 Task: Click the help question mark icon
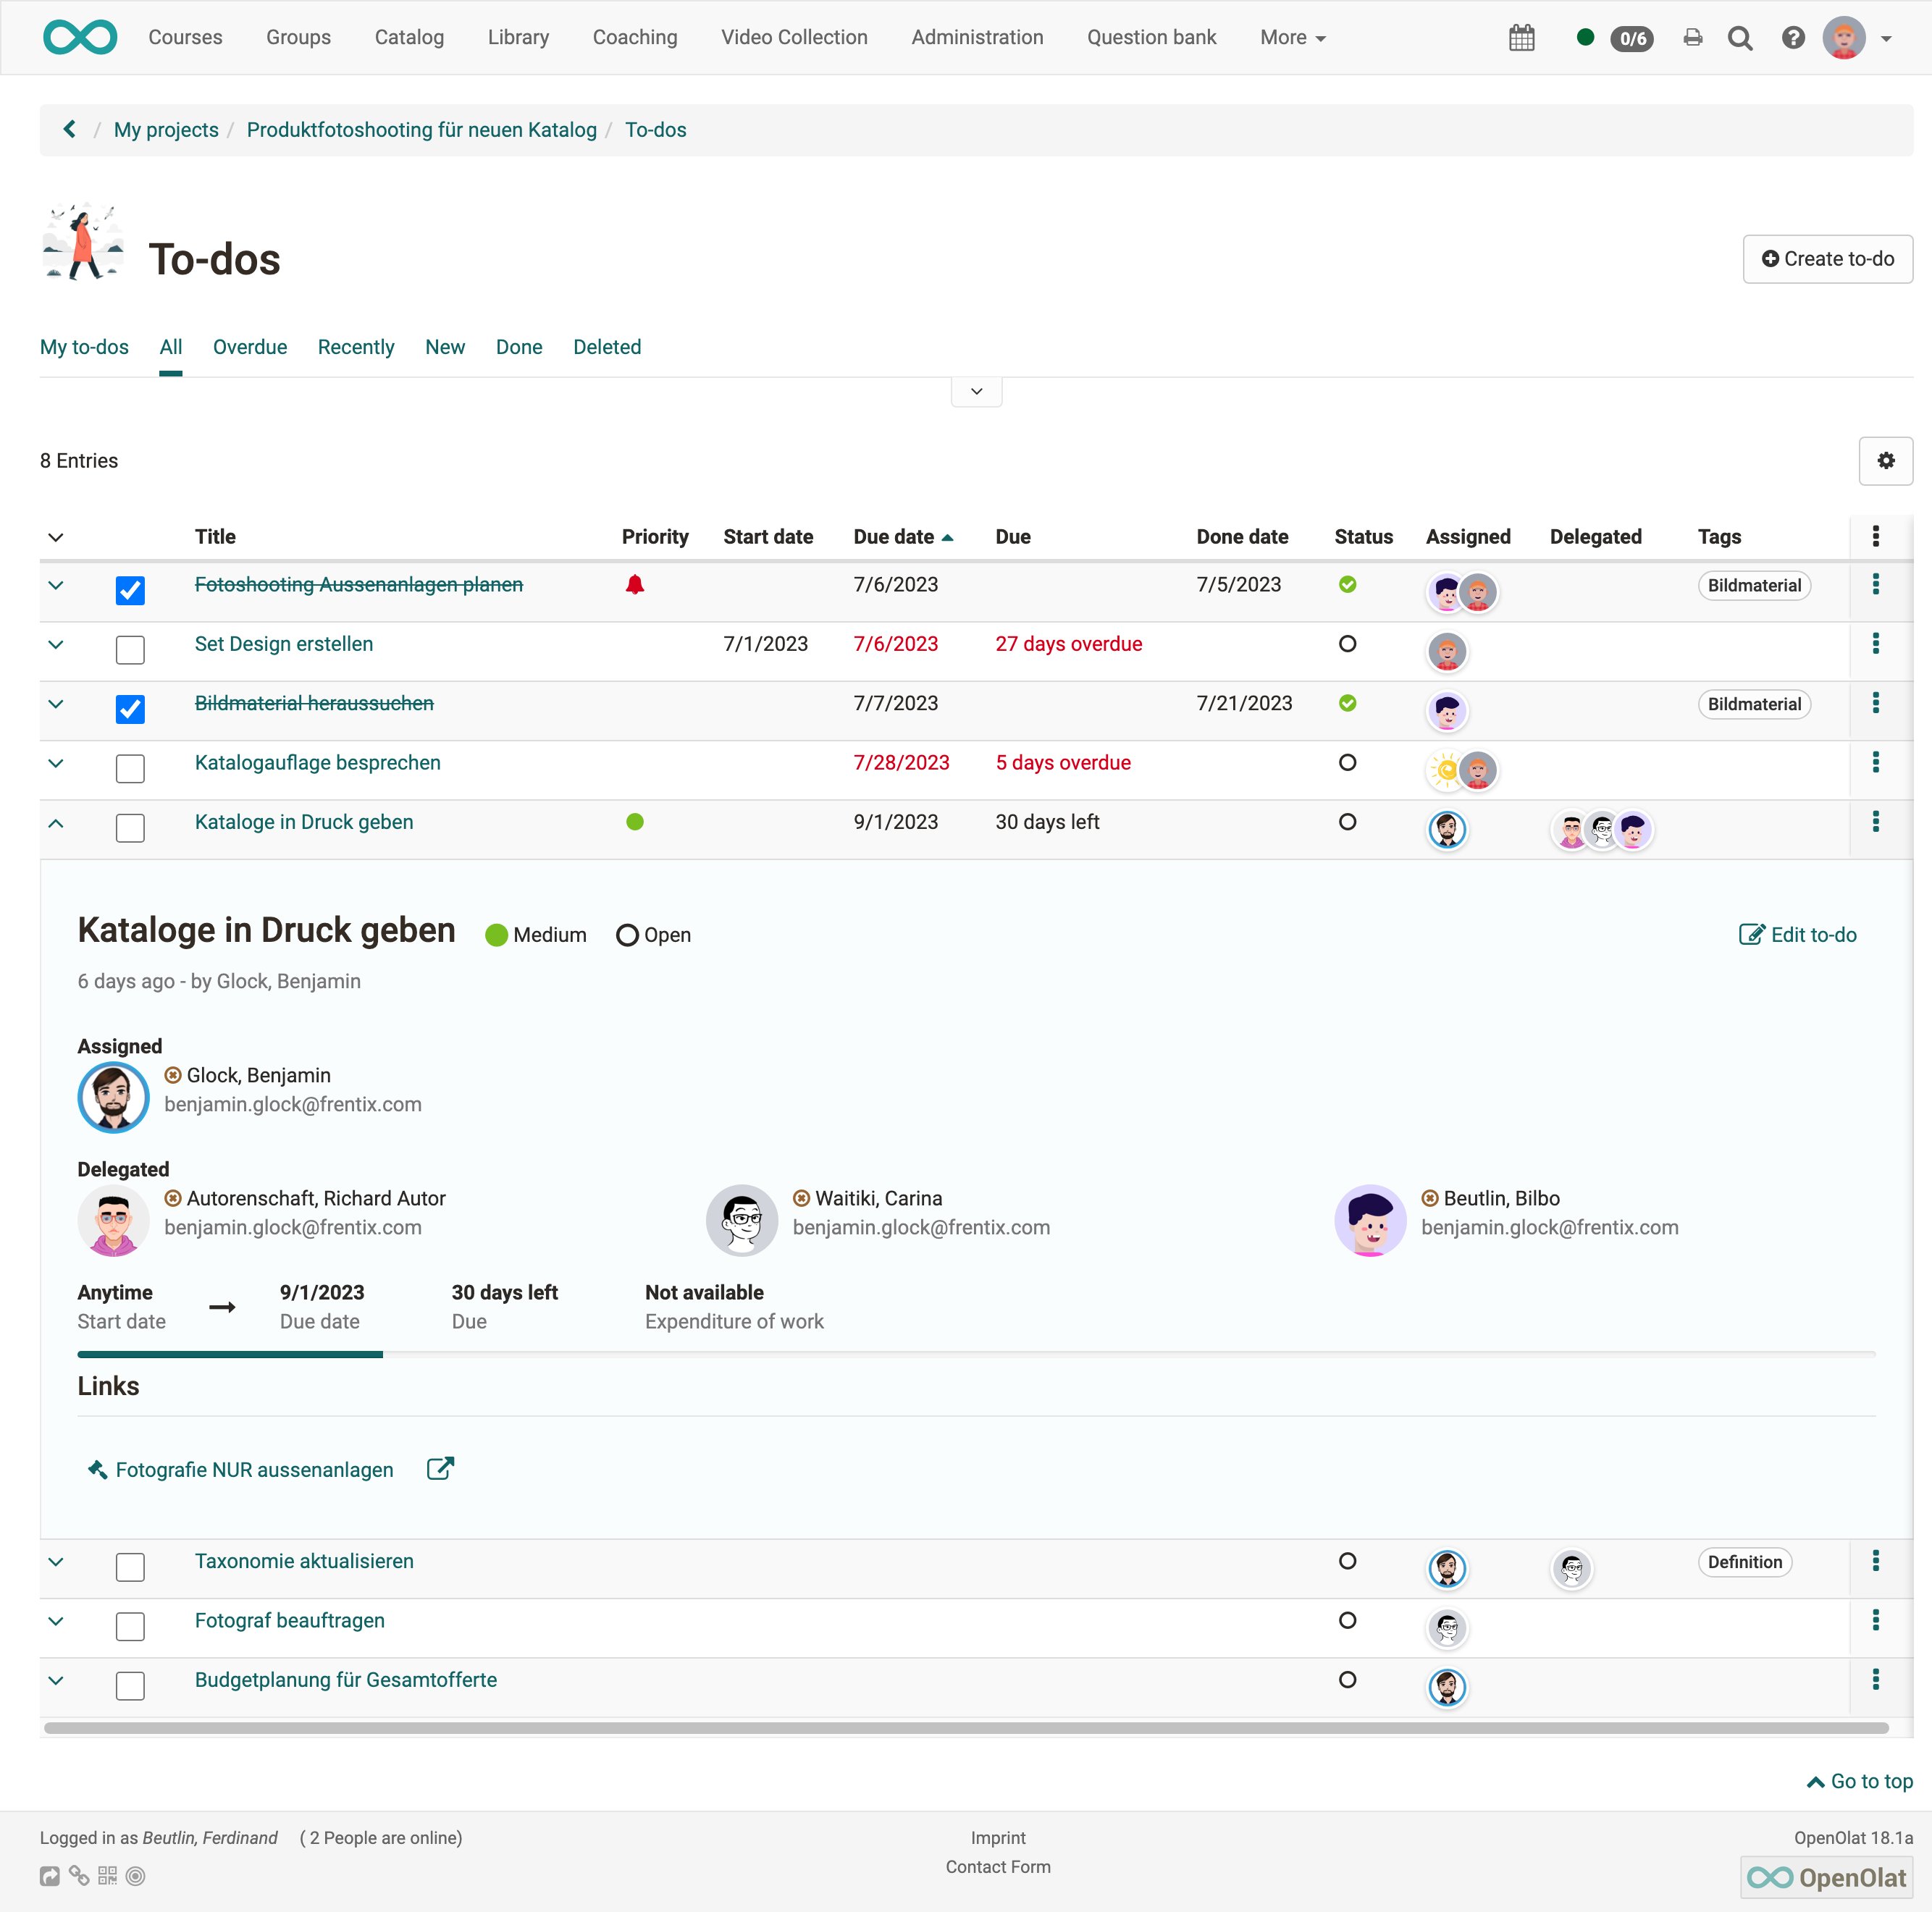(1792, 37)
